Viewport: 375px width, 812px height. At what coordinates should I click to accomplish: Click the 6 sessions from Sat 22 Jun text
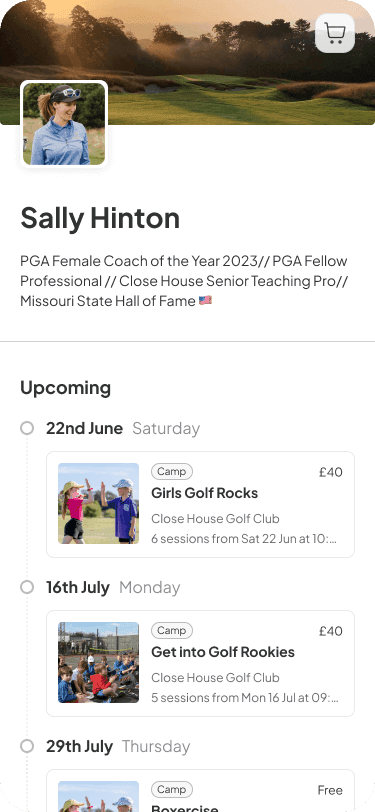click(x=244, y=539)
